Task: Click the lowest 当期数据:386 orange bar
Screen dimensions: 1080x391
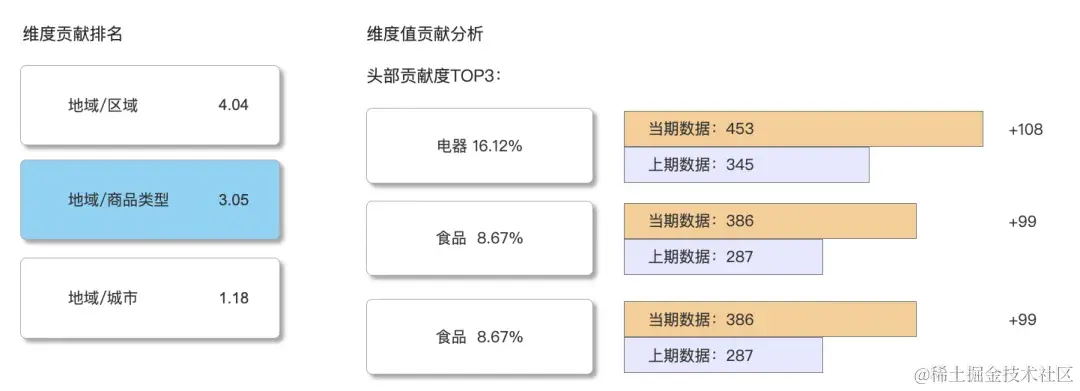Action: tap(770, 319)
